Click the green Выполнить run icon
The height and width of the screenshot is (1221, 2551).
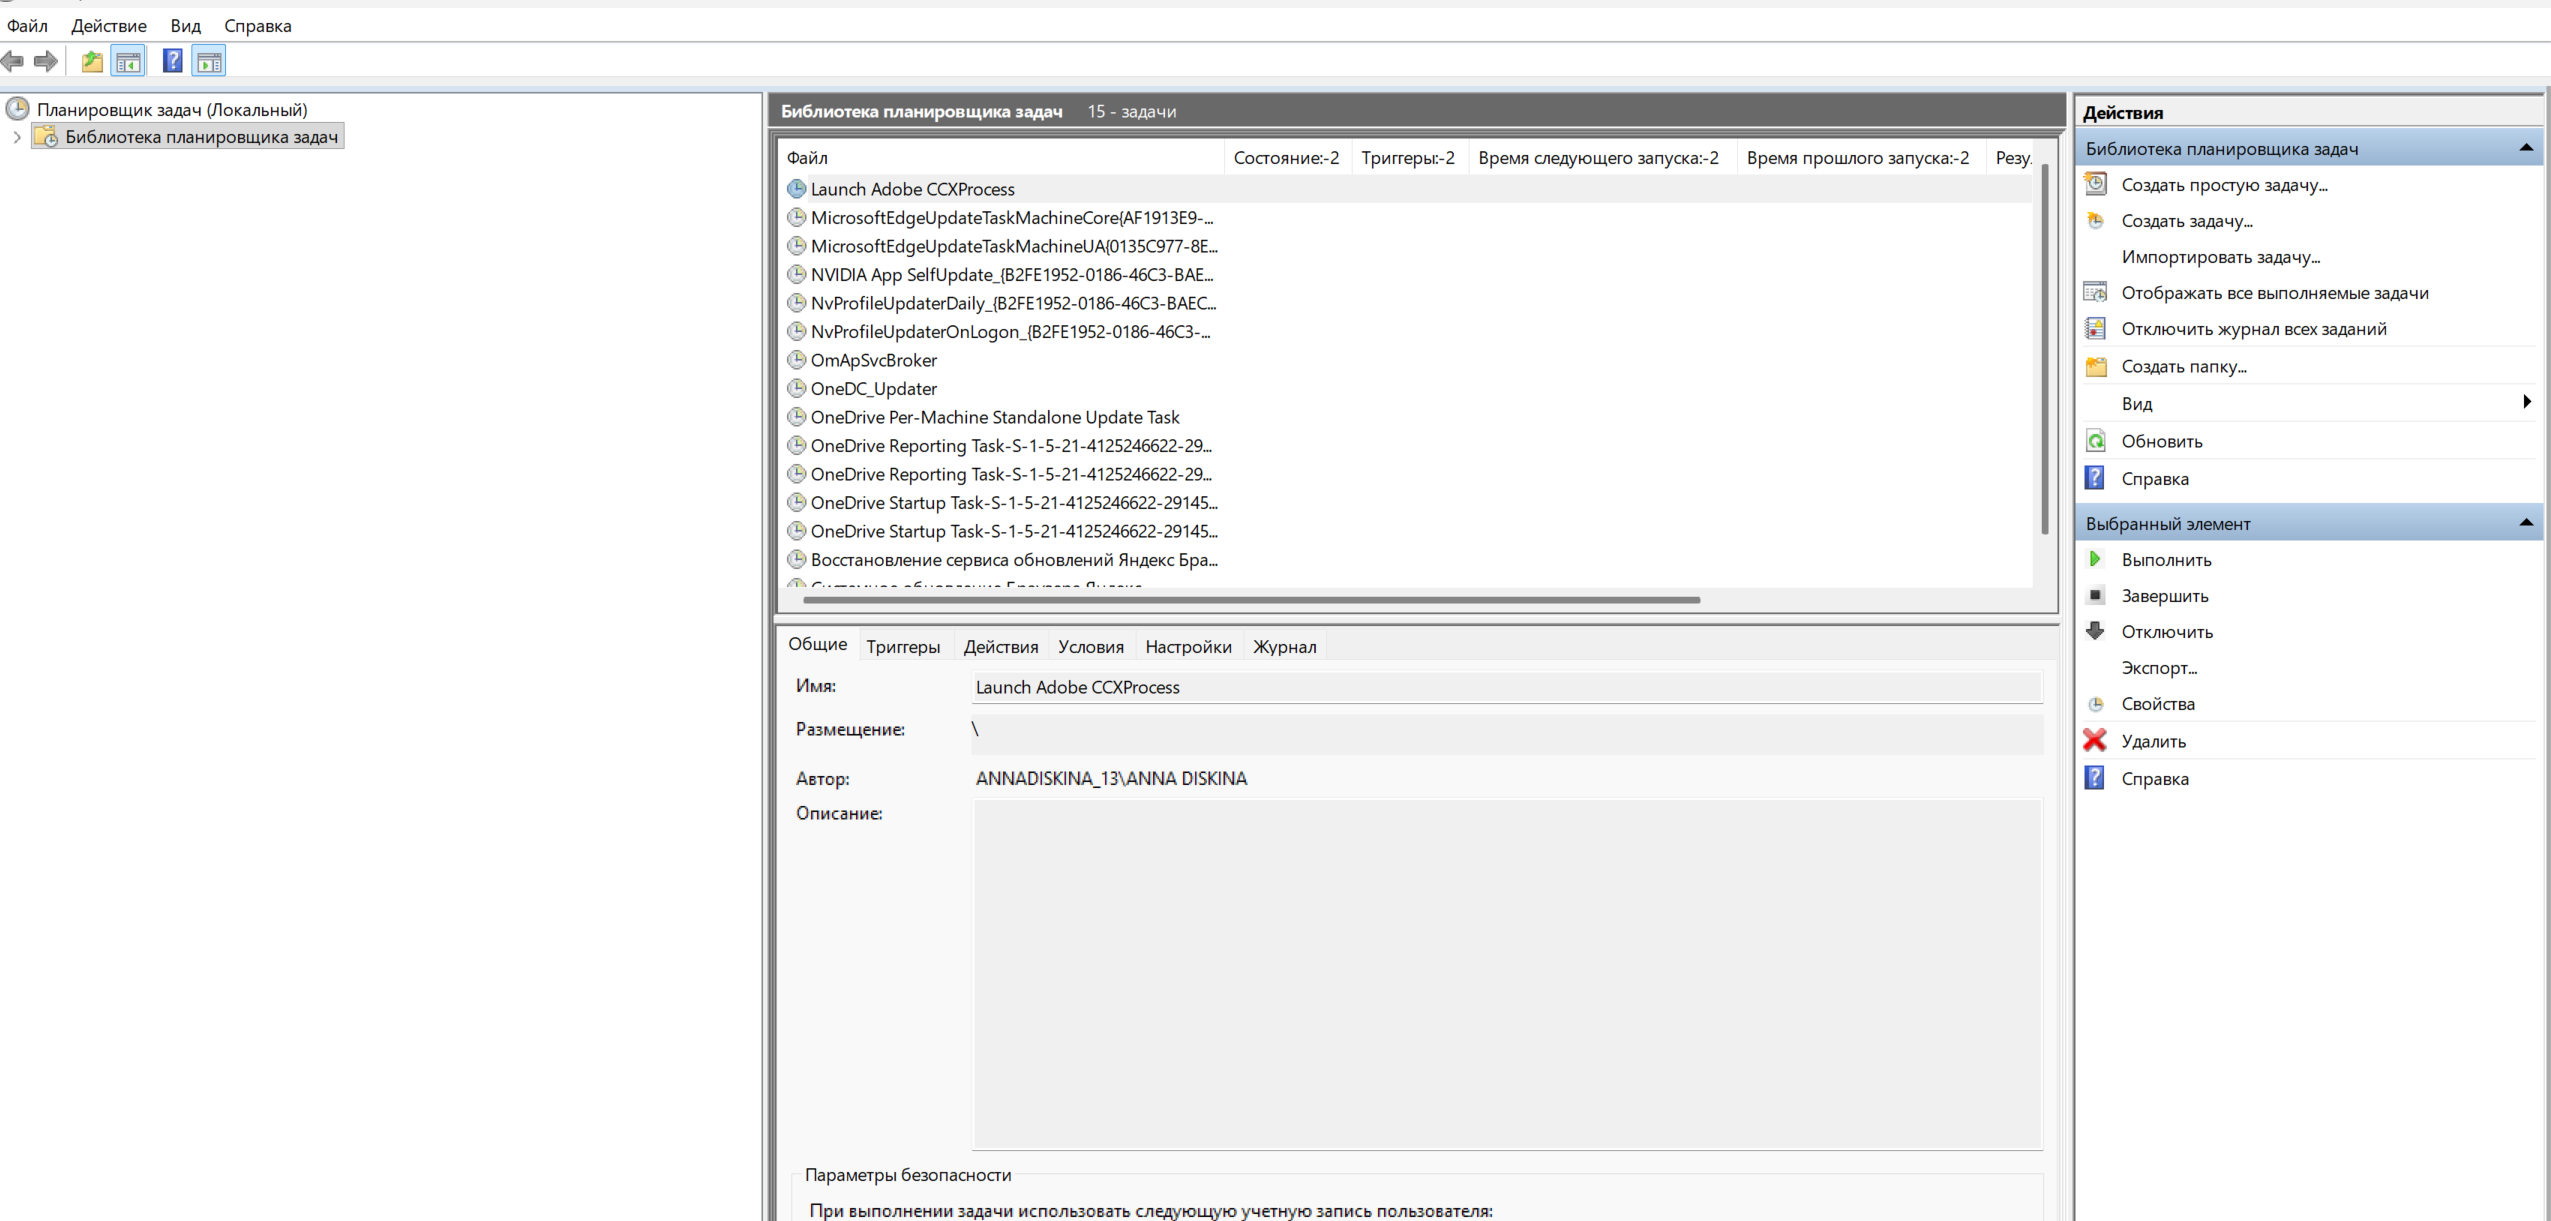click(2095, 559)
